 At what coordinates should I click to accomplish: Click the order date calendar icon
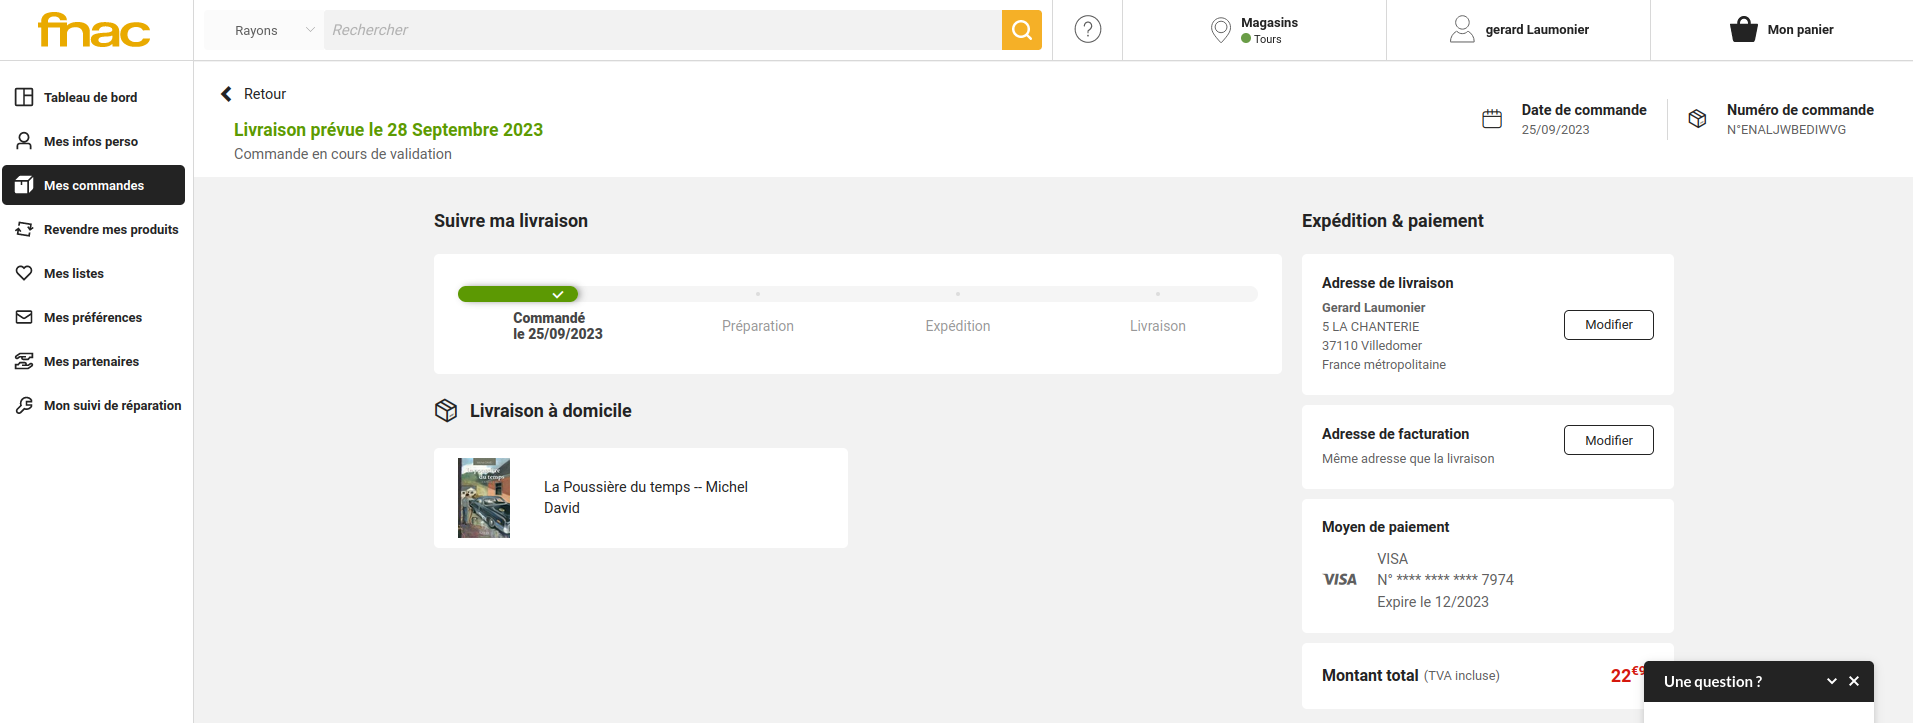pos(1491,119)
